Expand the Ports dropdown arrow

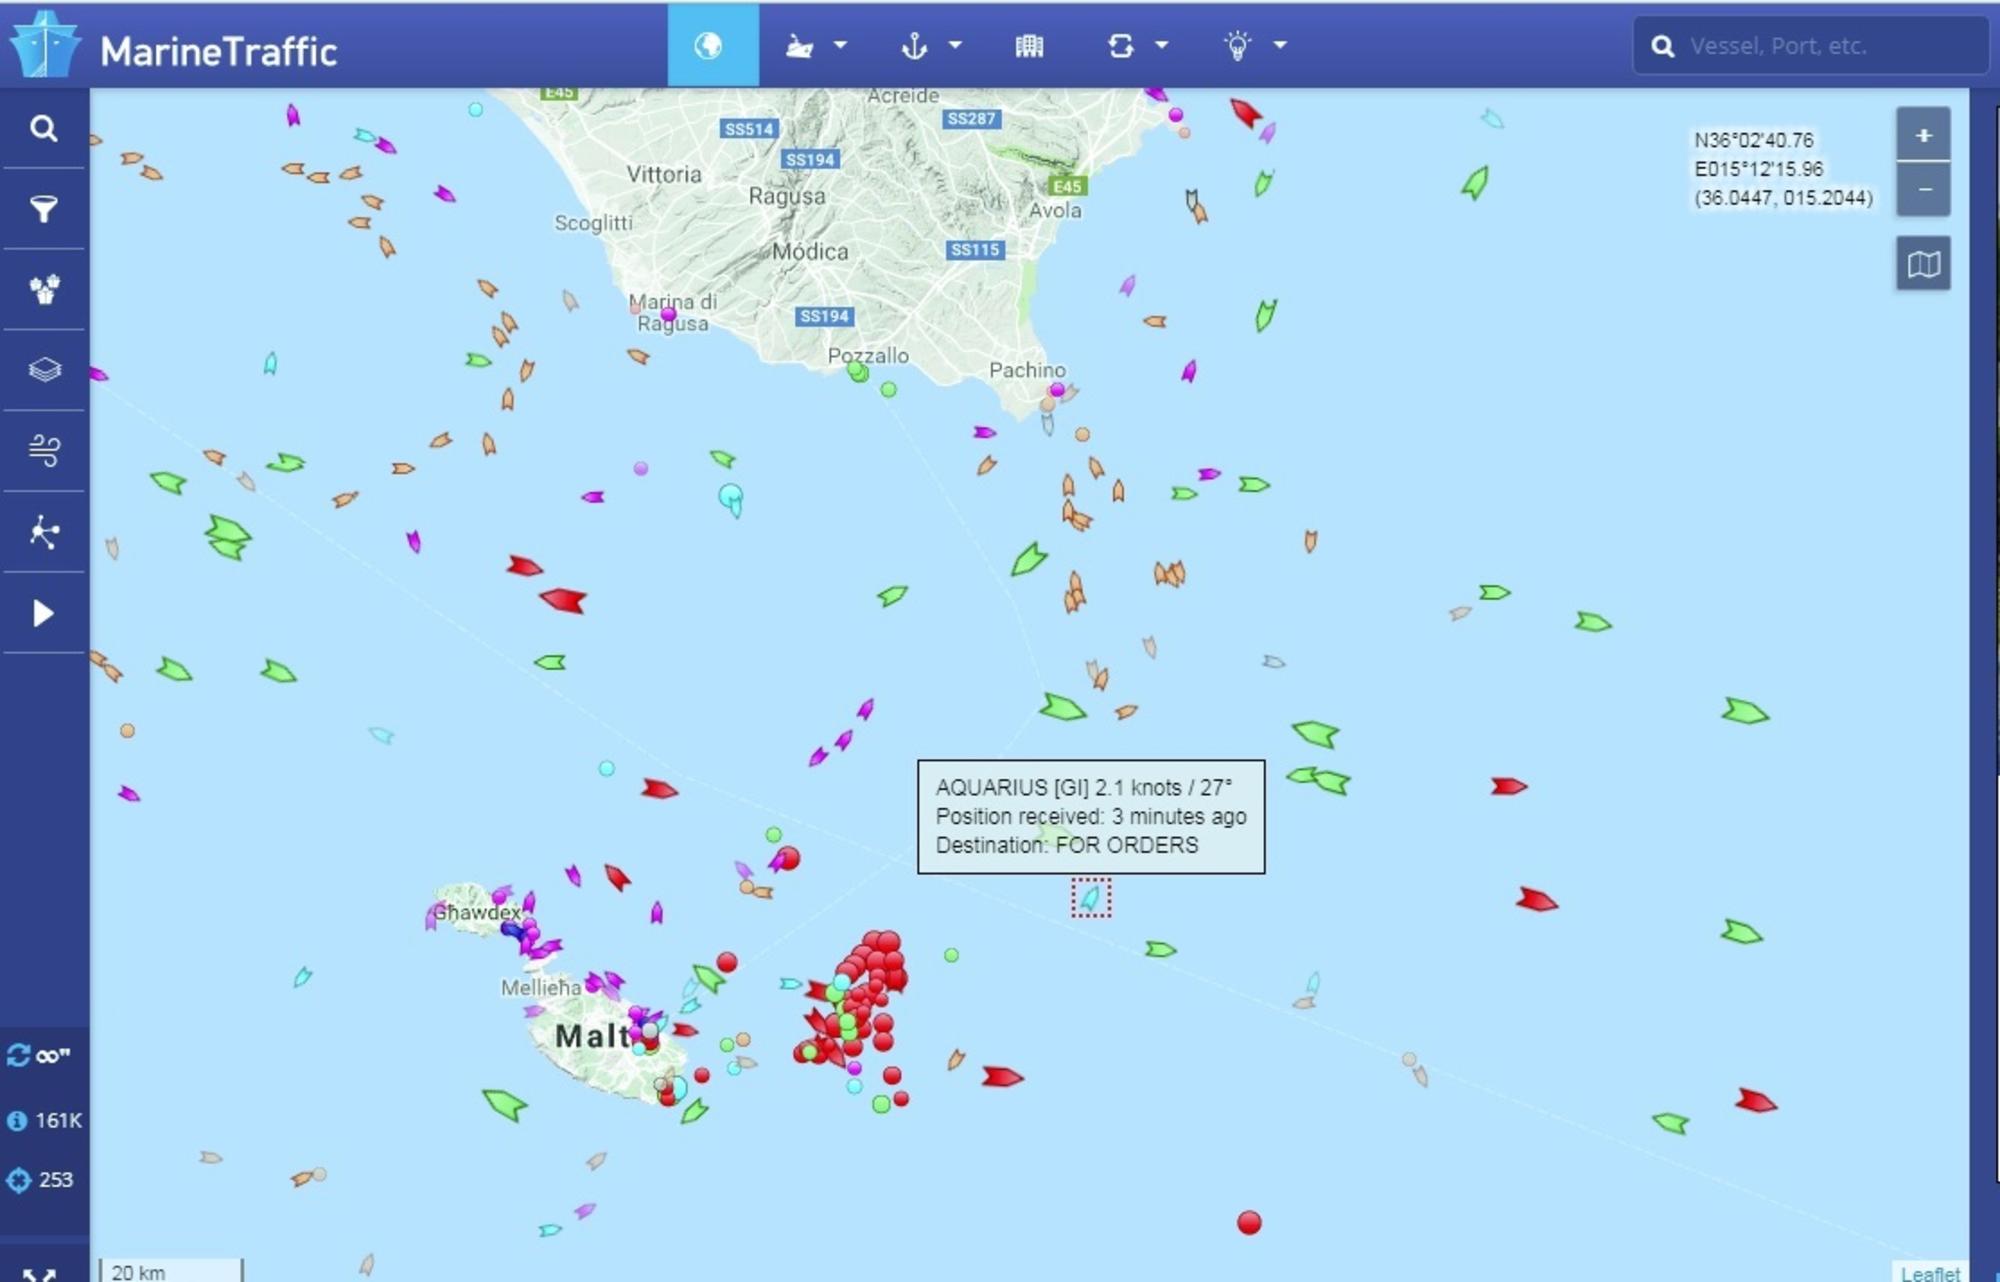click(x=955, y=45)
